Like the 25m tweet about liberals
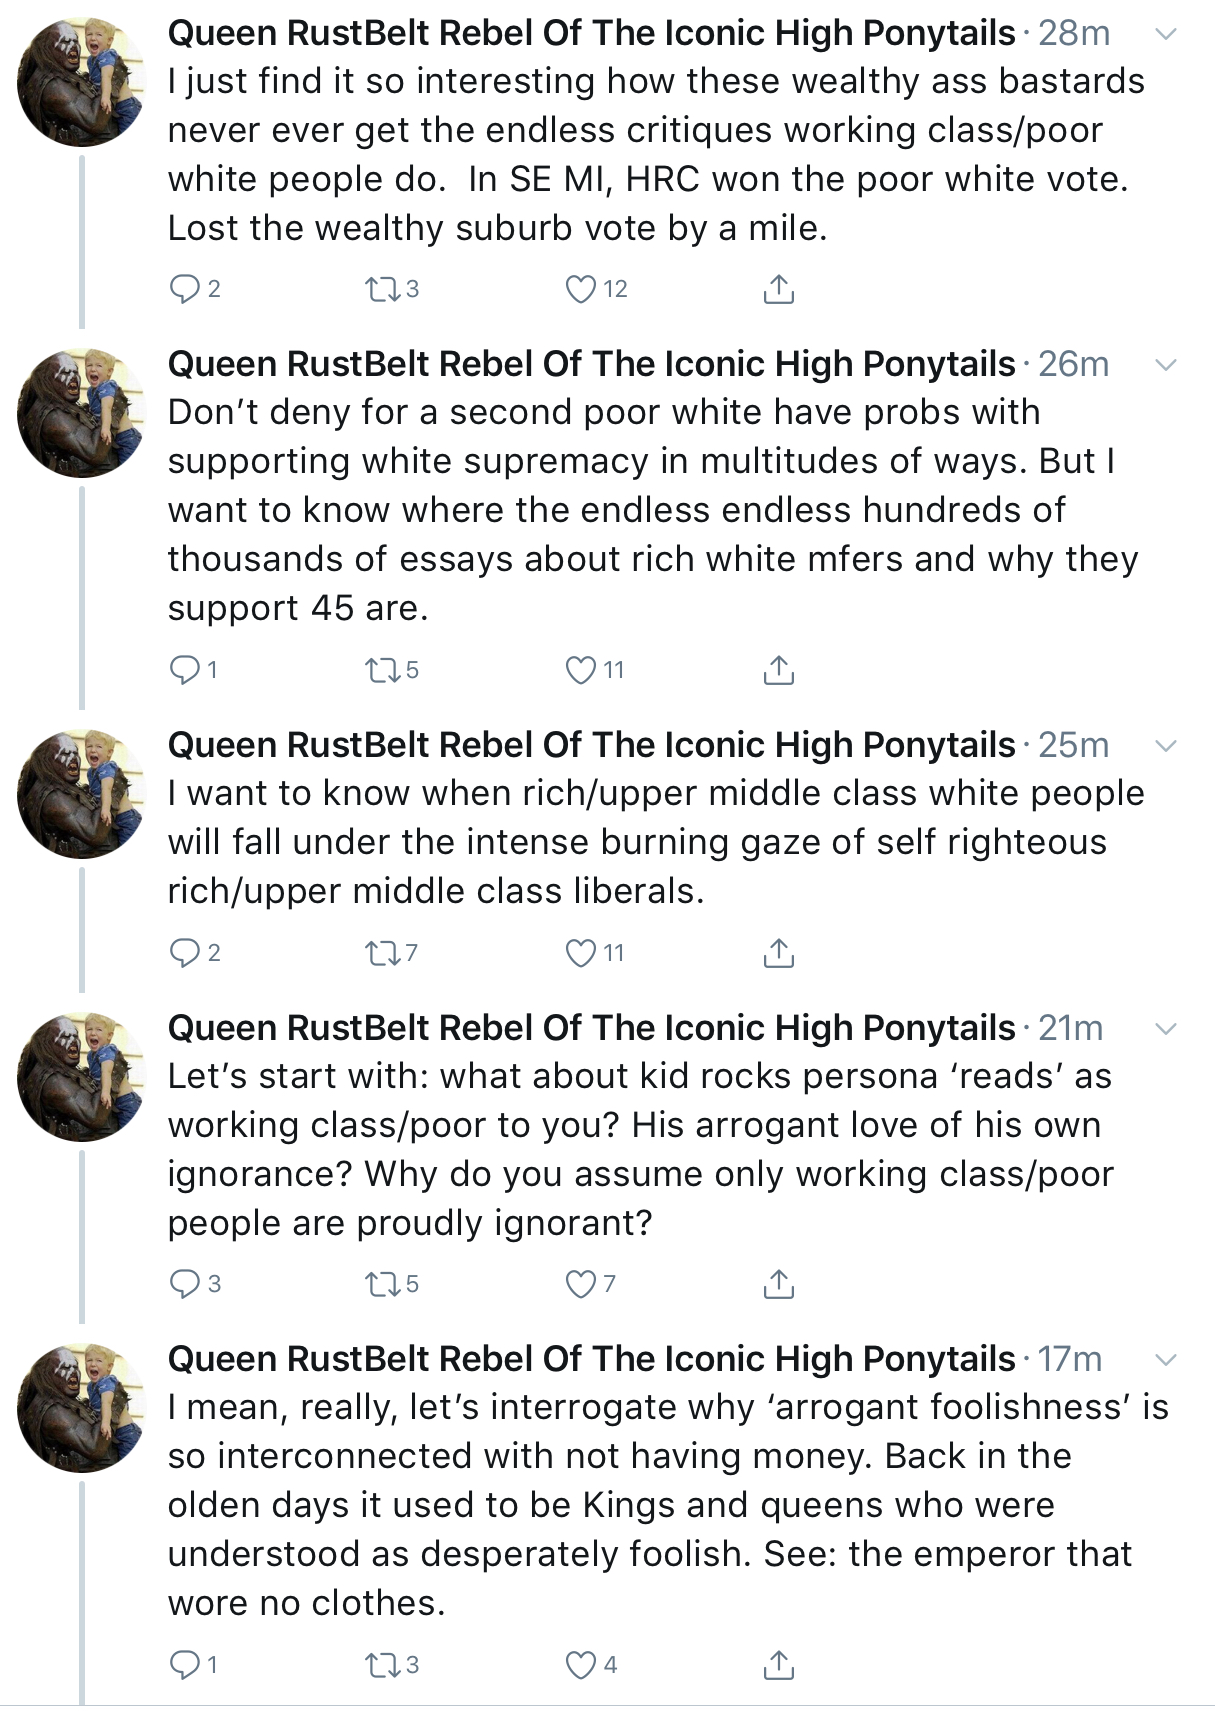This screenshot has width=1215, height=1711. [x=581, y=953]
